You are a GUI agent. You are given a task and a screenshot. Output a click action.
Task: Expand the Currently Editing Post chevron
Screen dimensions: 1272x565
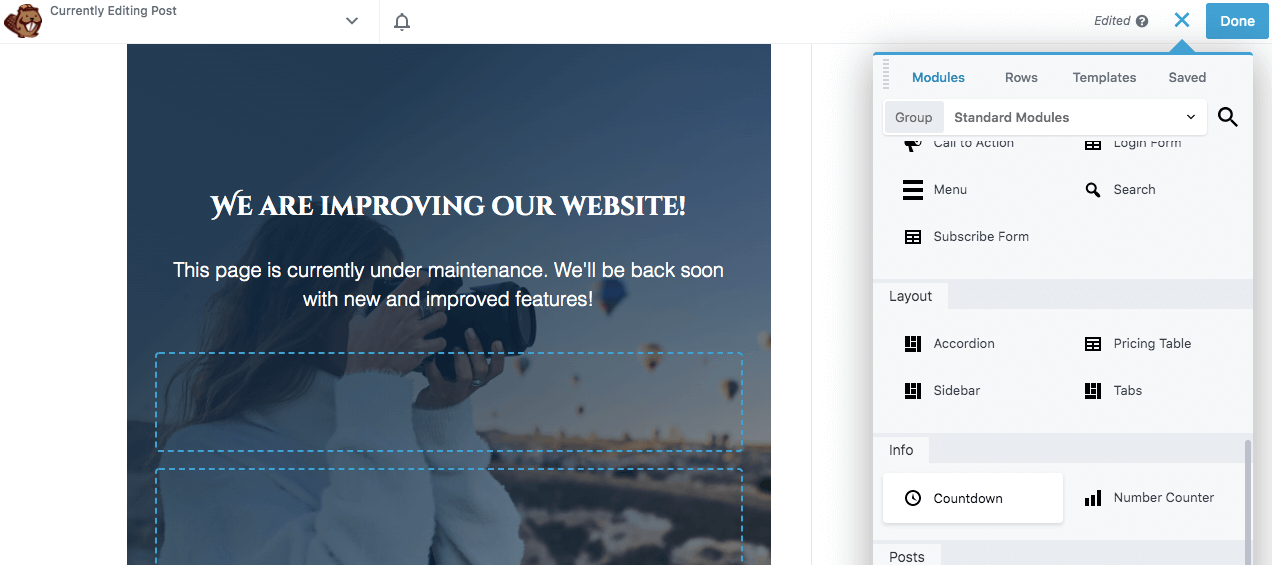(352, 21)
